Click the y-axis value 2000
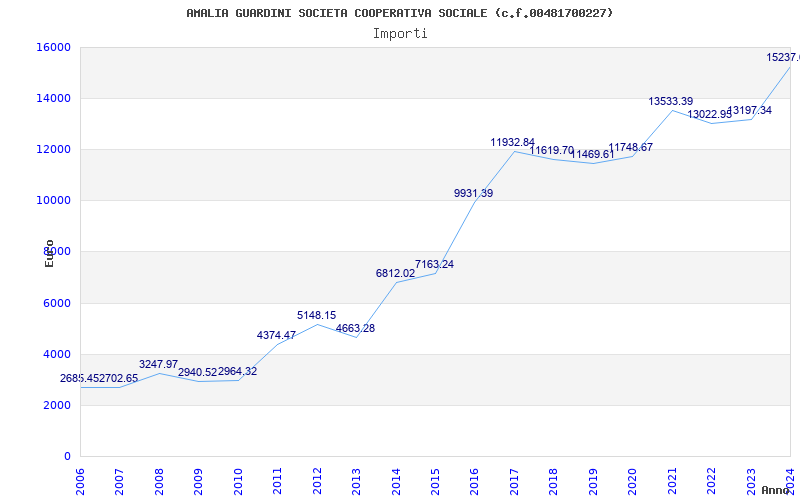Image resolution: width=800 pixels, height=500 pixels. (x=57, y=405)
